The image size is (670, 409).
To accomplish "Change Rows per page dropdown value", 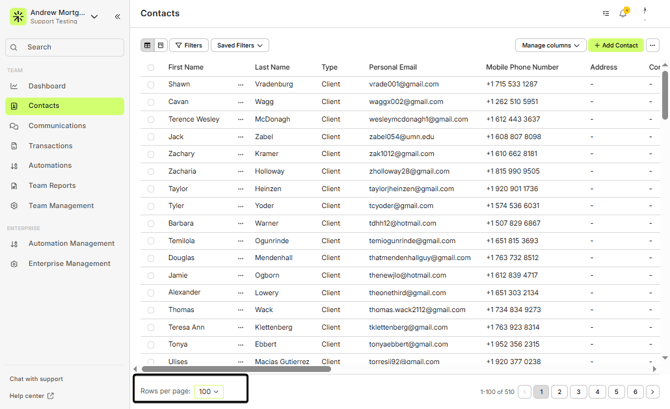I will (209, 391).
